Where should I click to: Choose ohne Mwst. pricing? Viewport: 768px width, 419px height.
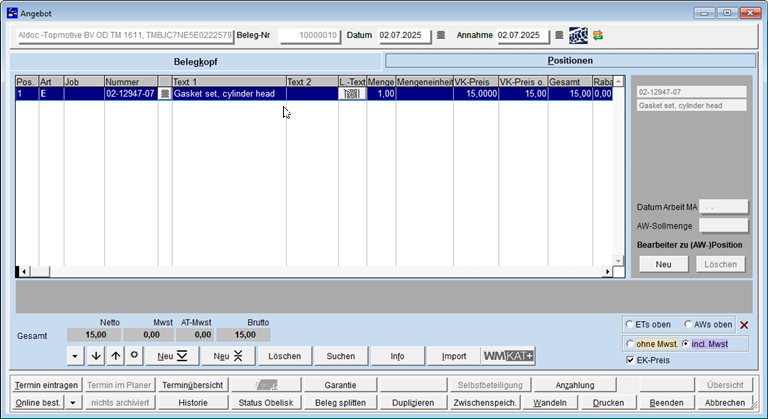pos(630,344)
